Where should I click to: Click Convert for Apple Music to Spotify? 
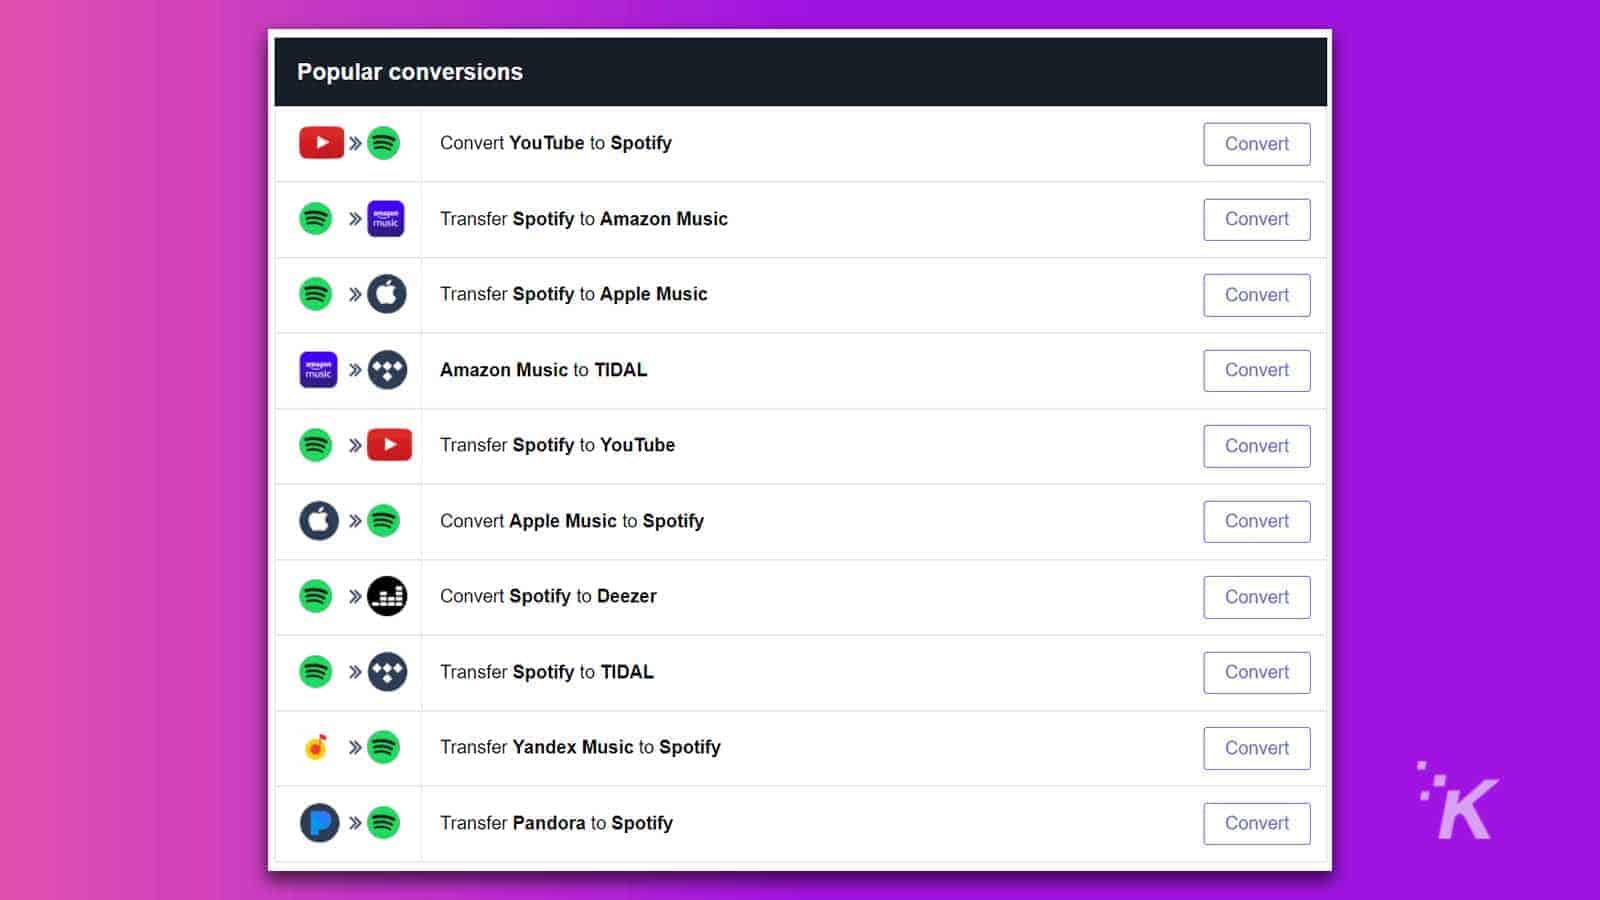coord(1256,521)
